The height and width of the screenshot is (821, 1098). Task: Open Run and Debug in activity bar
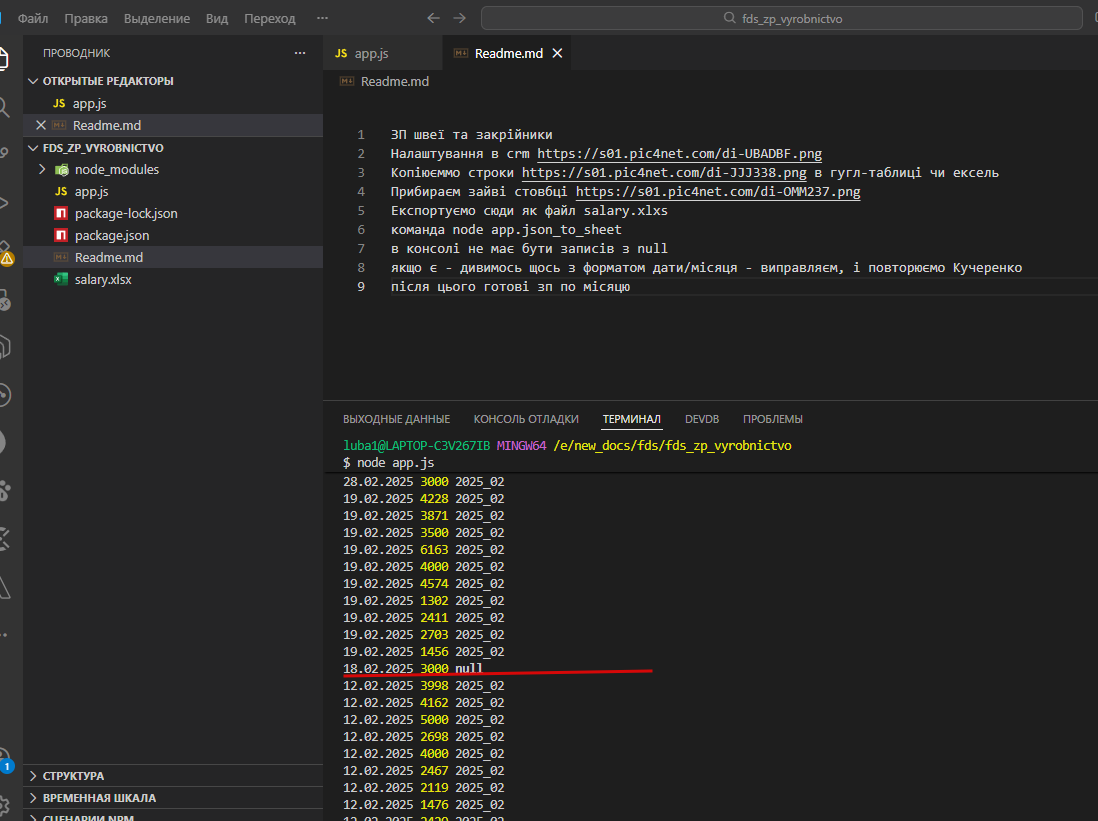[x=5, y=203]
